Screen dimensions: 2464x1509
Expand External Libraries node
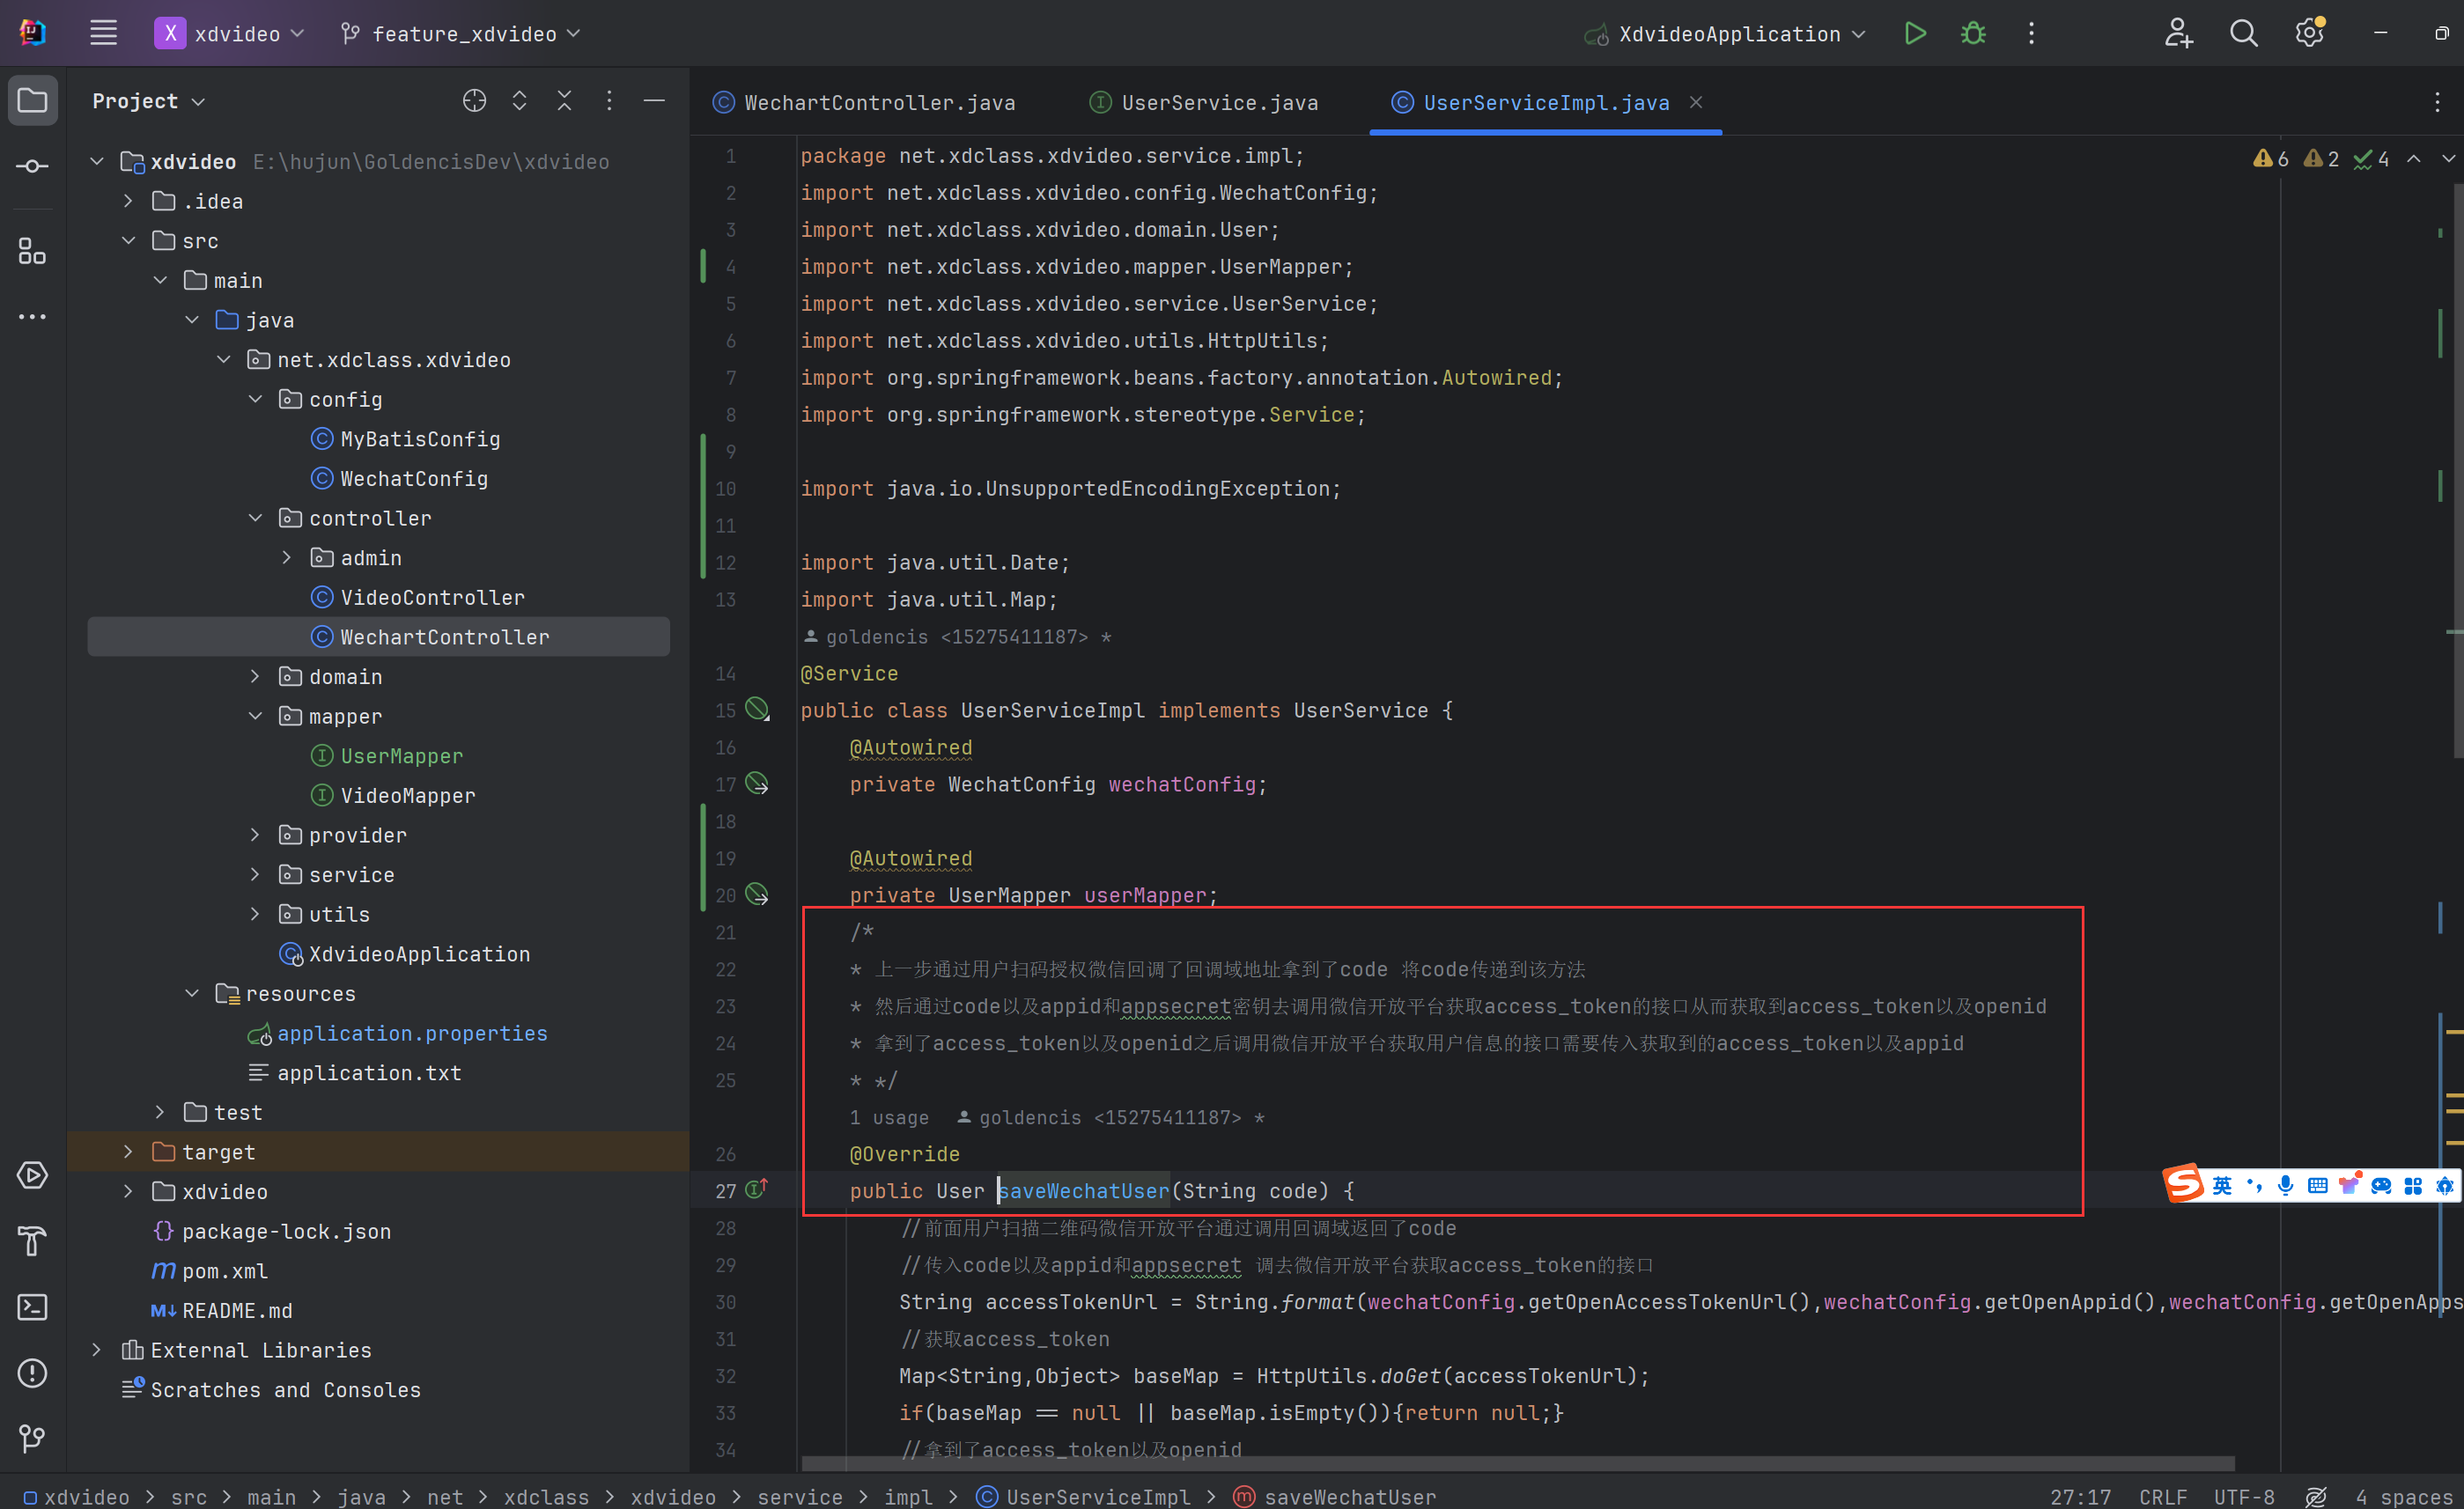(96, 1349)
